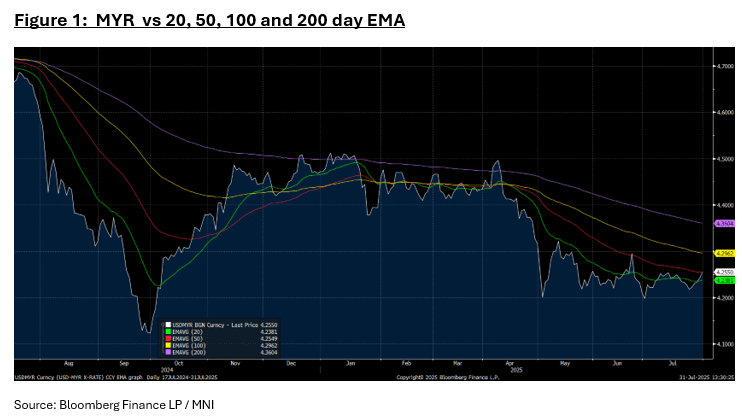
Task: Click the Jun month label on the time axis
Action: 617,364
